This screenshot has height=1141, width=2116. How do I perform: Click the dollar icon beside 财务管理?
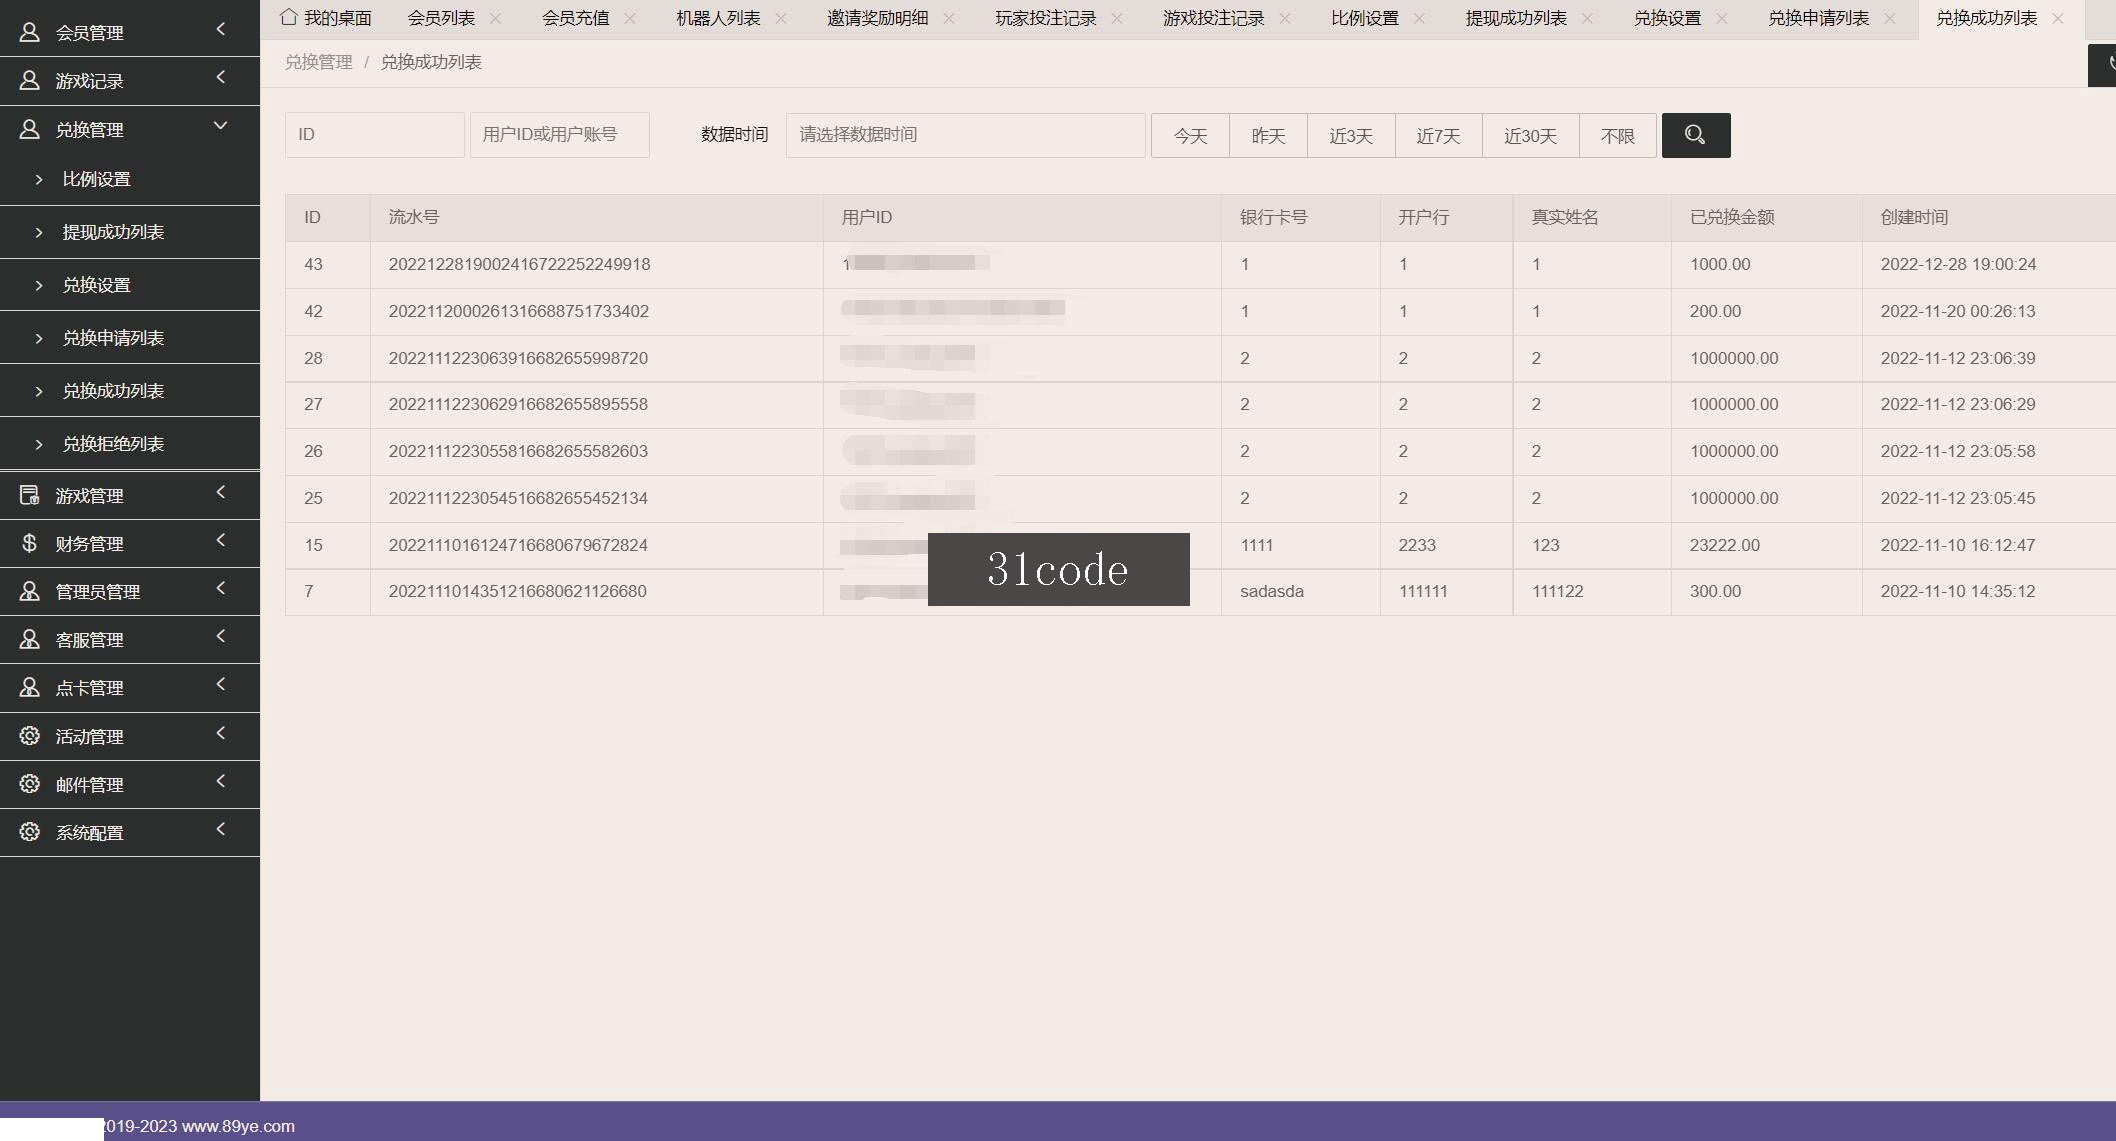(x=30, y=543)
